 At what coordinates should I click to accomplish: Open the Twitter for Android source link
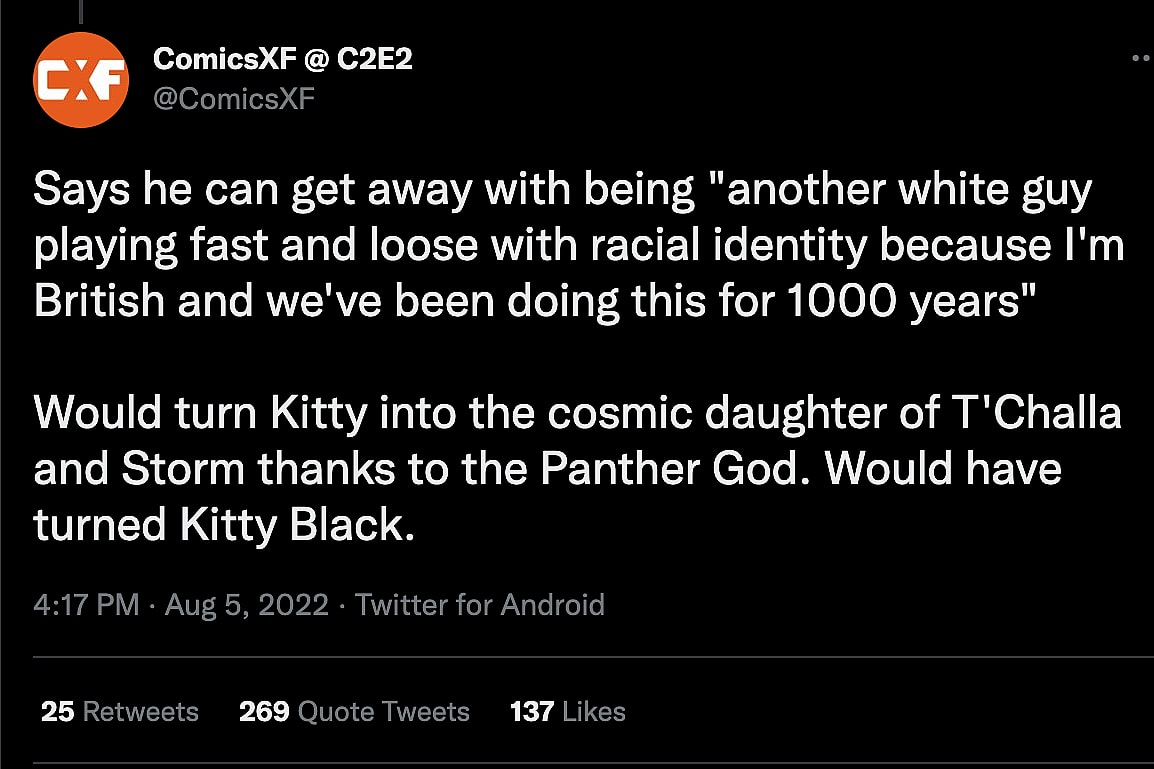480,605
